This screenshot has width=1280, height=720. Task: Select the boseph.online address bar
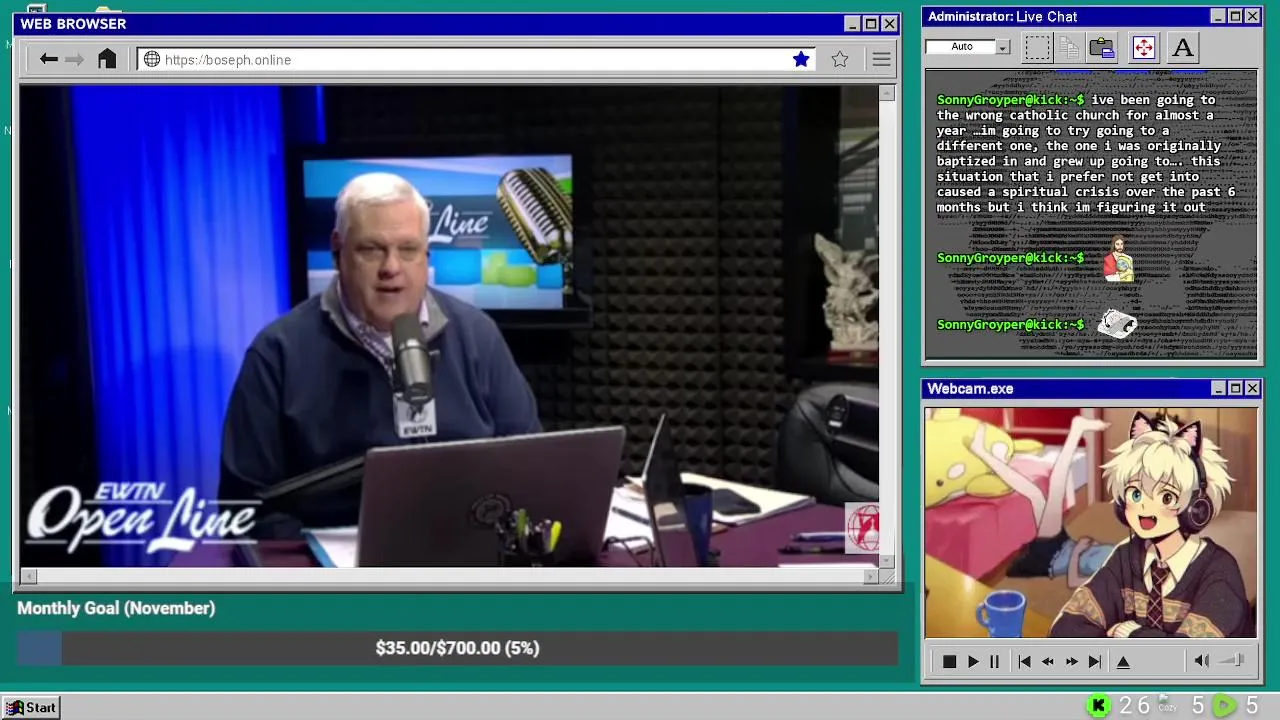click(477, 59)
